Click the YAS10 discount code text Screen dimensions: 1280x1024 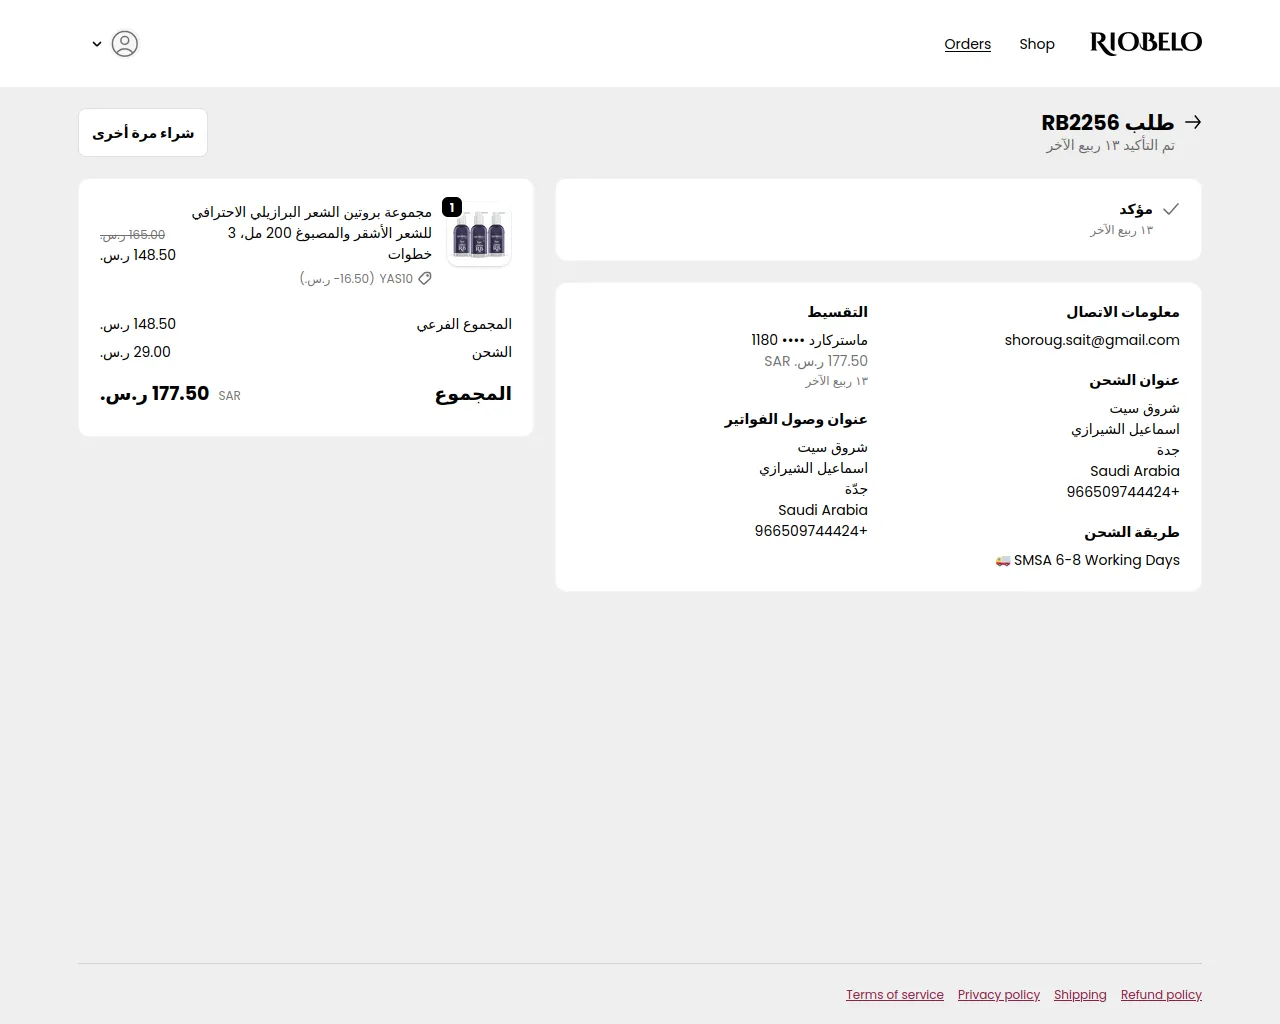coord(396,279)
